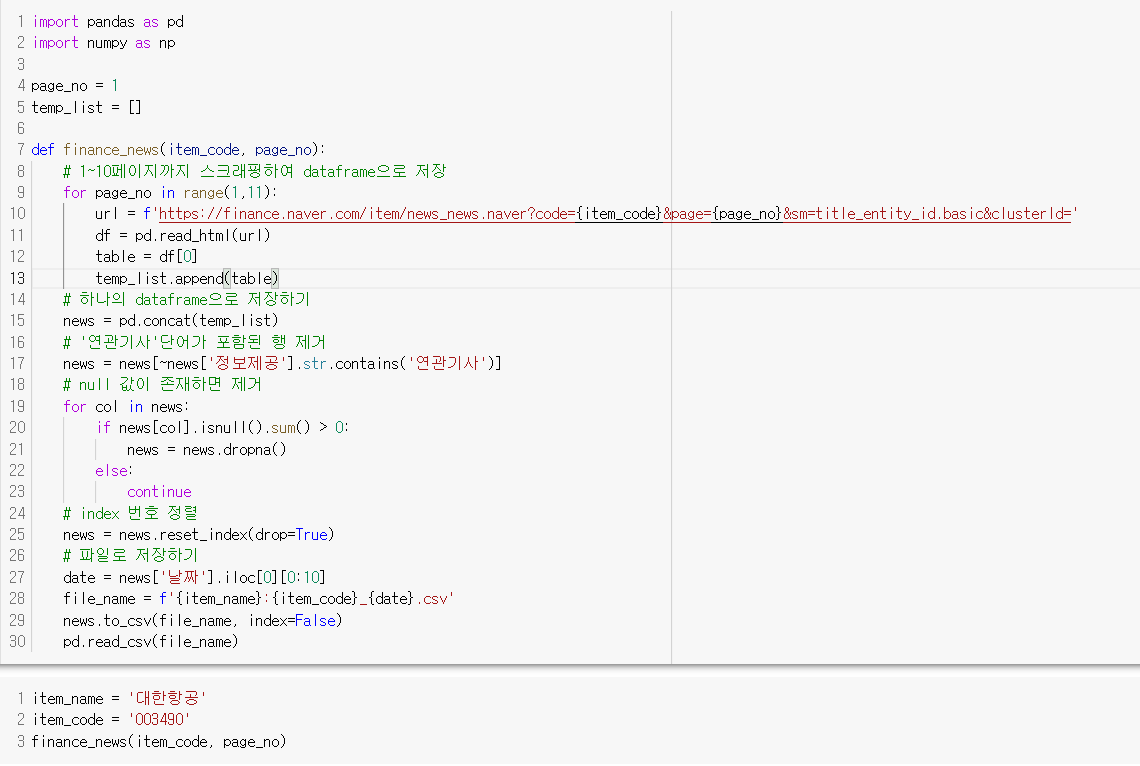Image resolution: width=1140 pixels, height=766 pixels.
Task: Click 'news.to_csv(file_name, index=False)' line
Action: click(202, 621)
